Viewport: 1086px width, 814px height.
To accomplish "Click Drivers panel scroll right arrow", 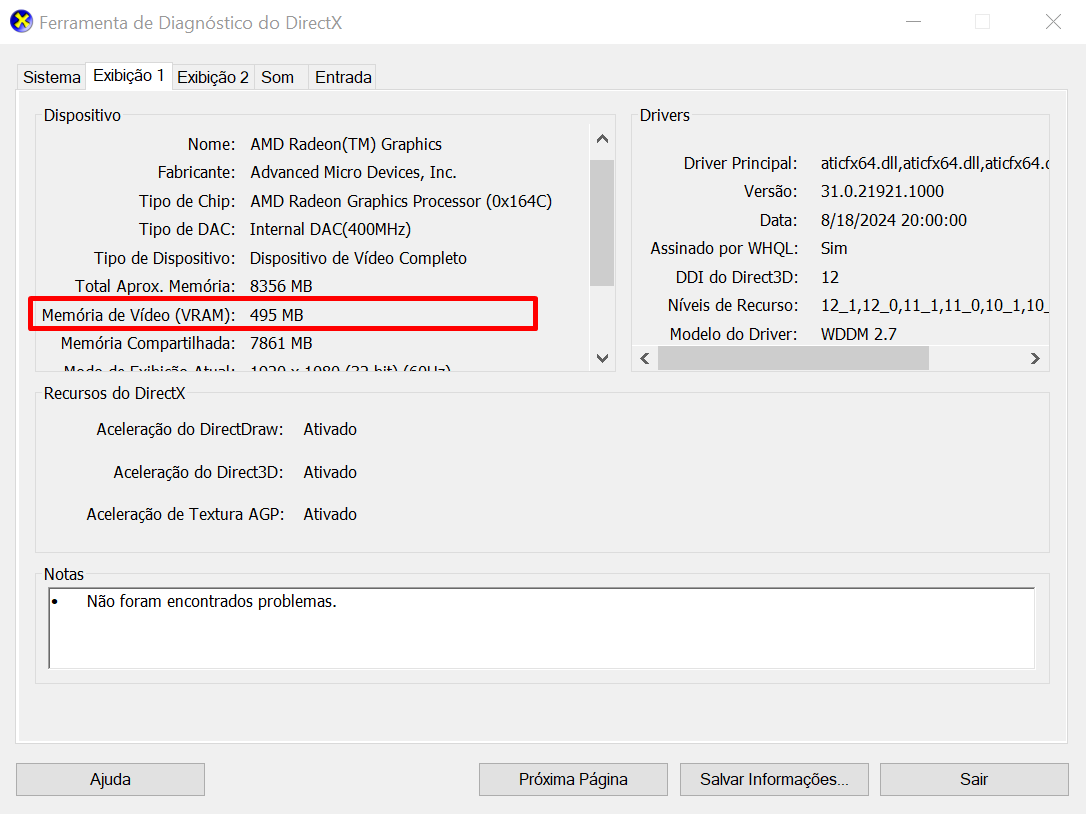I will (1035, 358).
